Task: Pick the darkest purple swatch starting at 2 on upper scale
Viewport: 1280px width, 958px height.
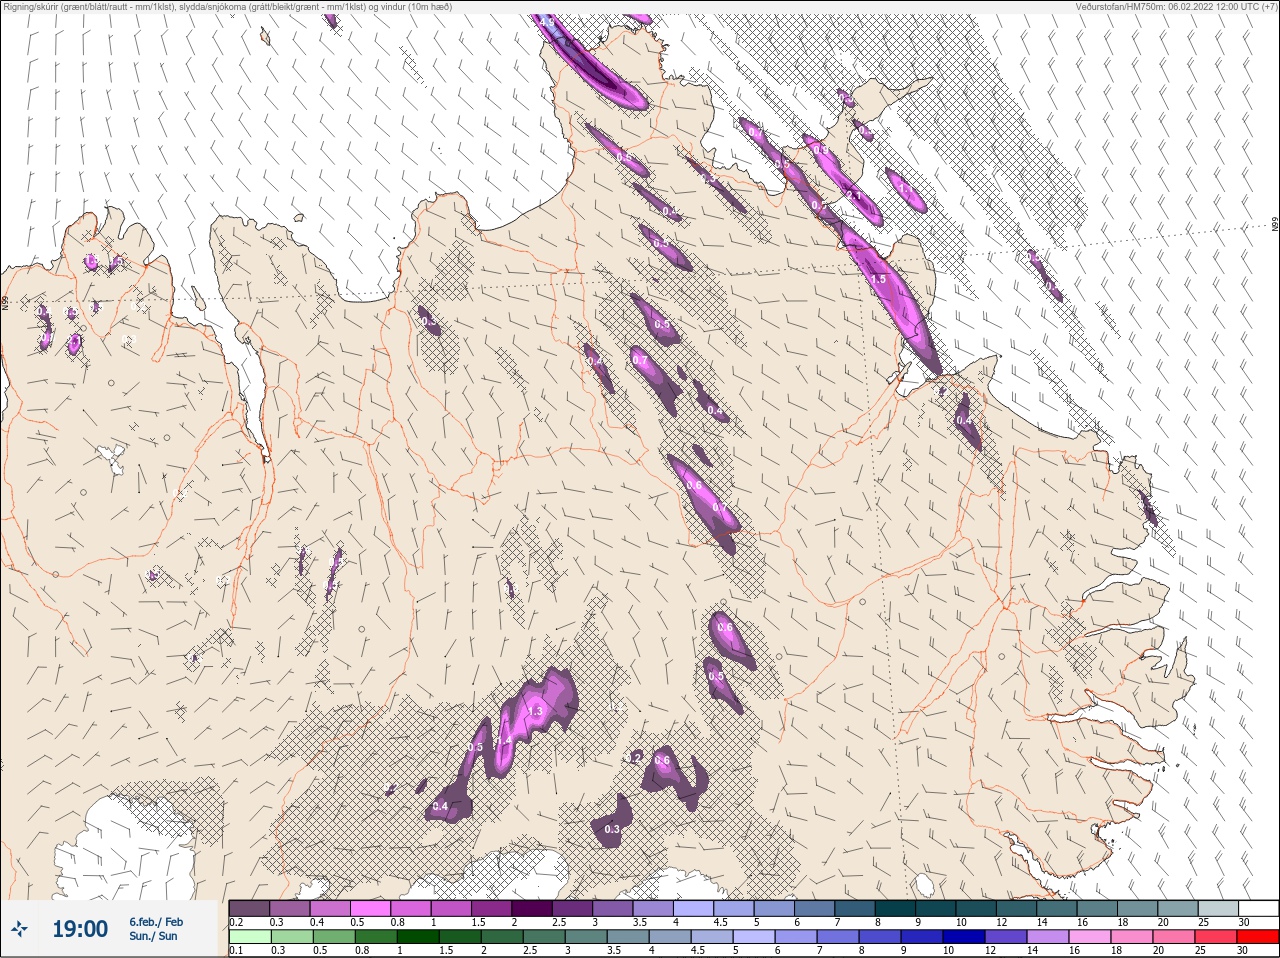Action: pyautogui.click(x=533, y=908)
